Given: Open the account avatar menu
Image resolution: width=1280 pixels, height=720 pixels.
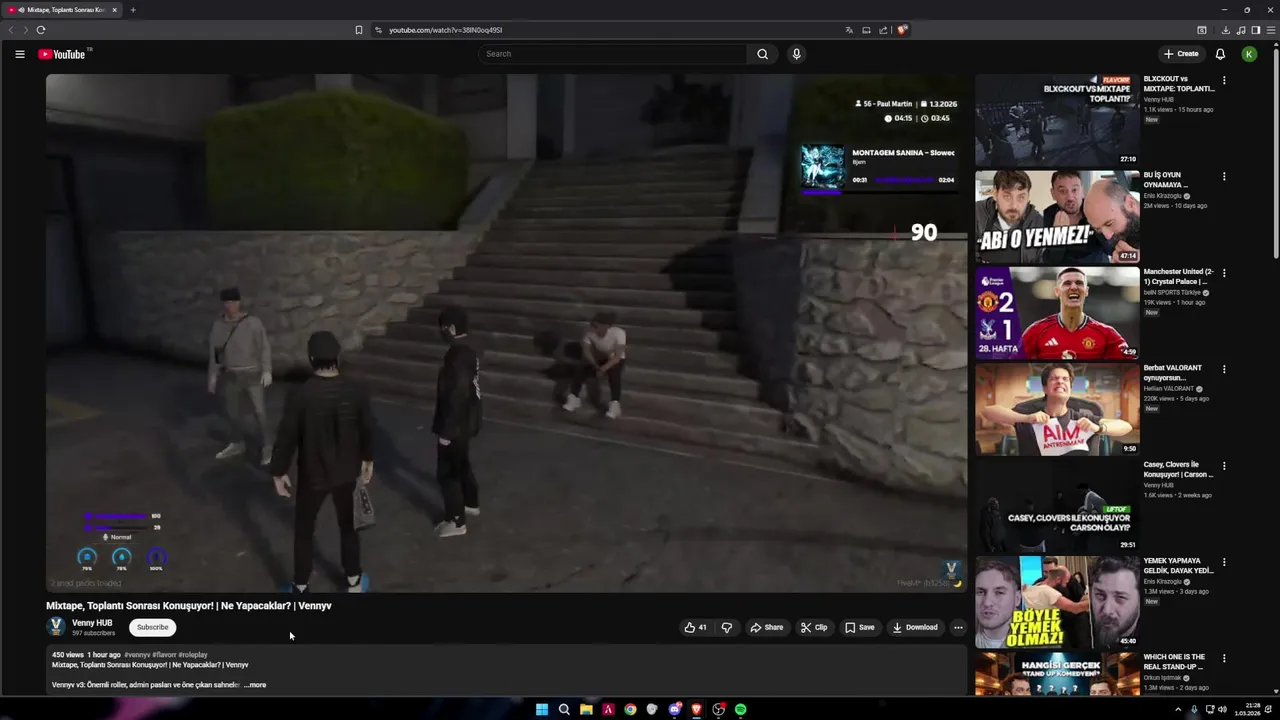Looking at the screenshot, I should (1249, 54).
